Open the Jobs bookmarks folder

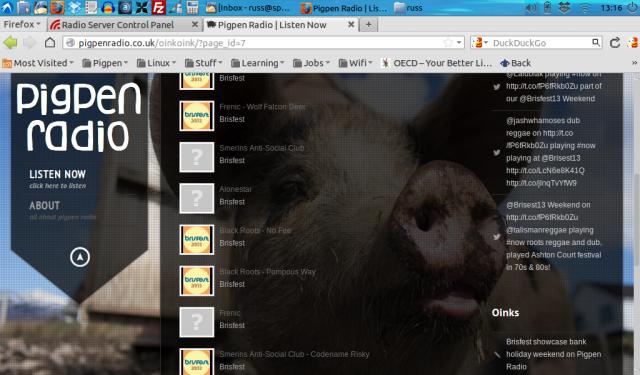(311, 63)
